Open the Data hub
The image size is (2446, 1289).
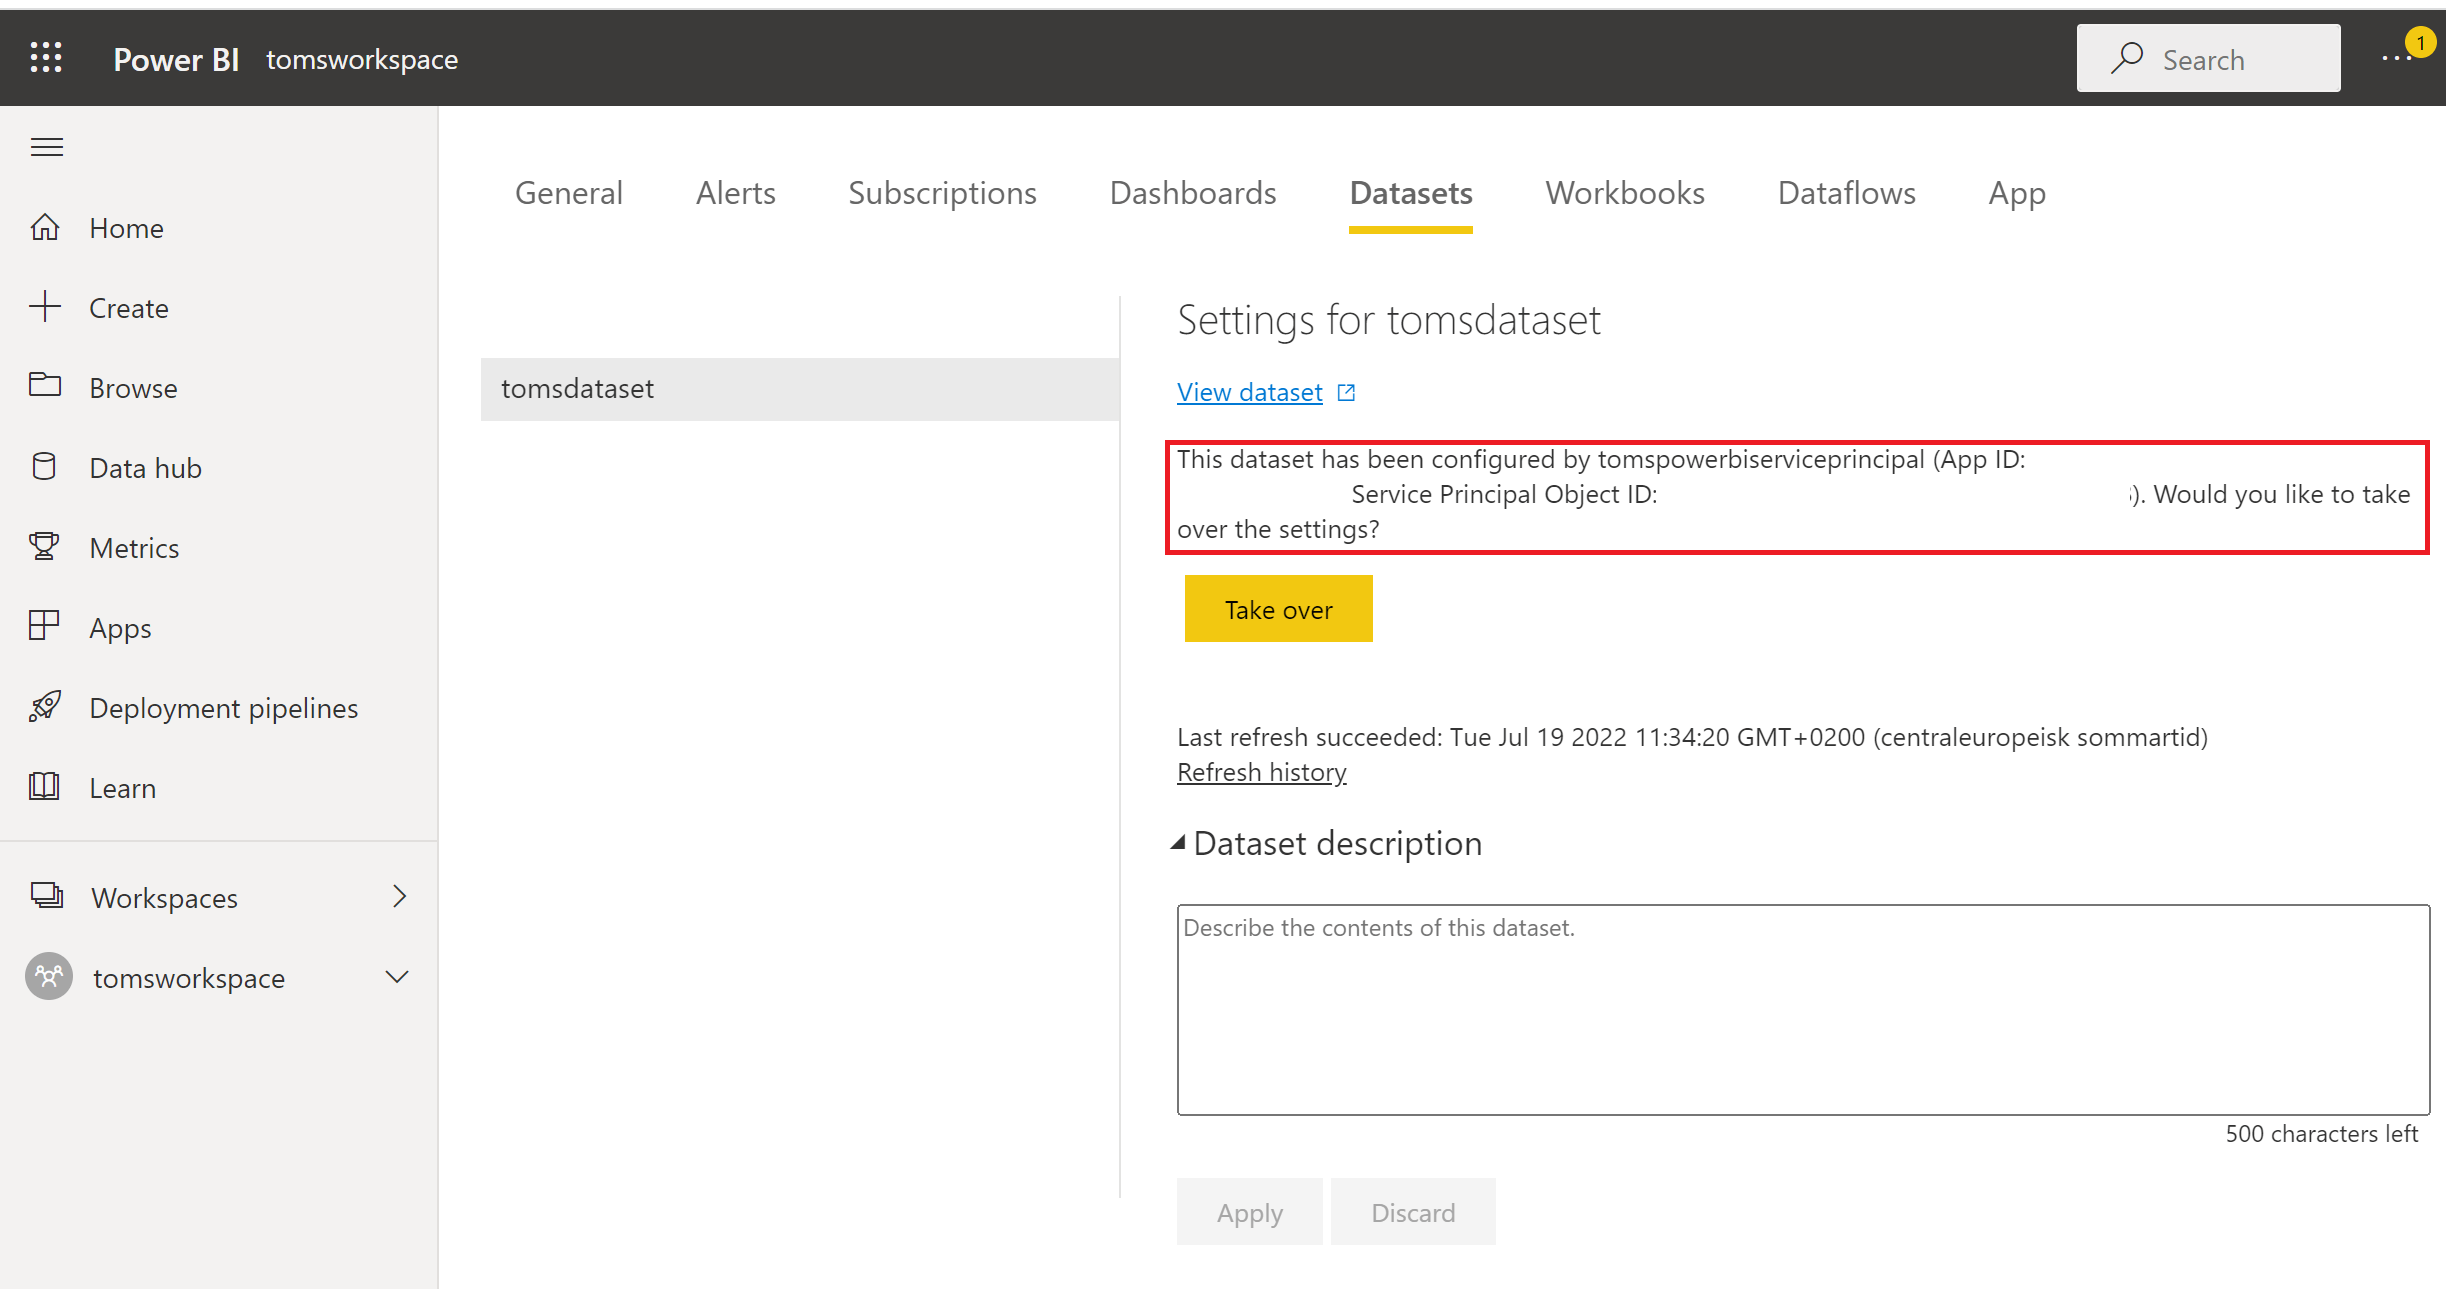click(x=146, y=467)
